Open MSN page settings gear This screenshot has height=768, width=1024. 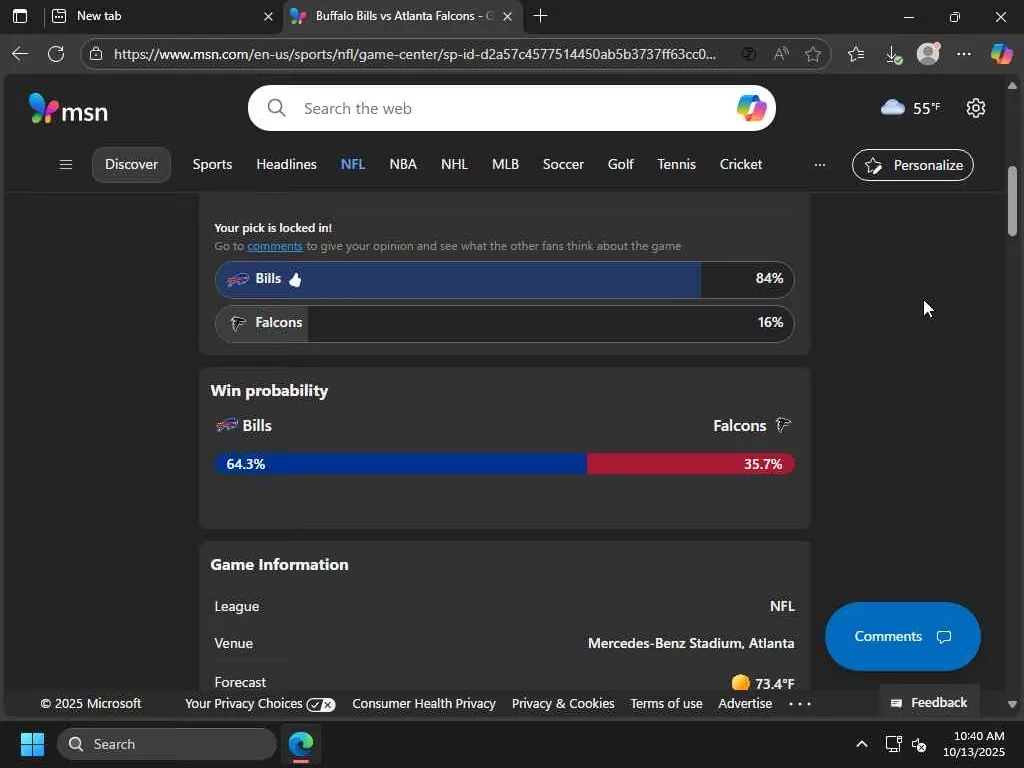coord(976,108)
